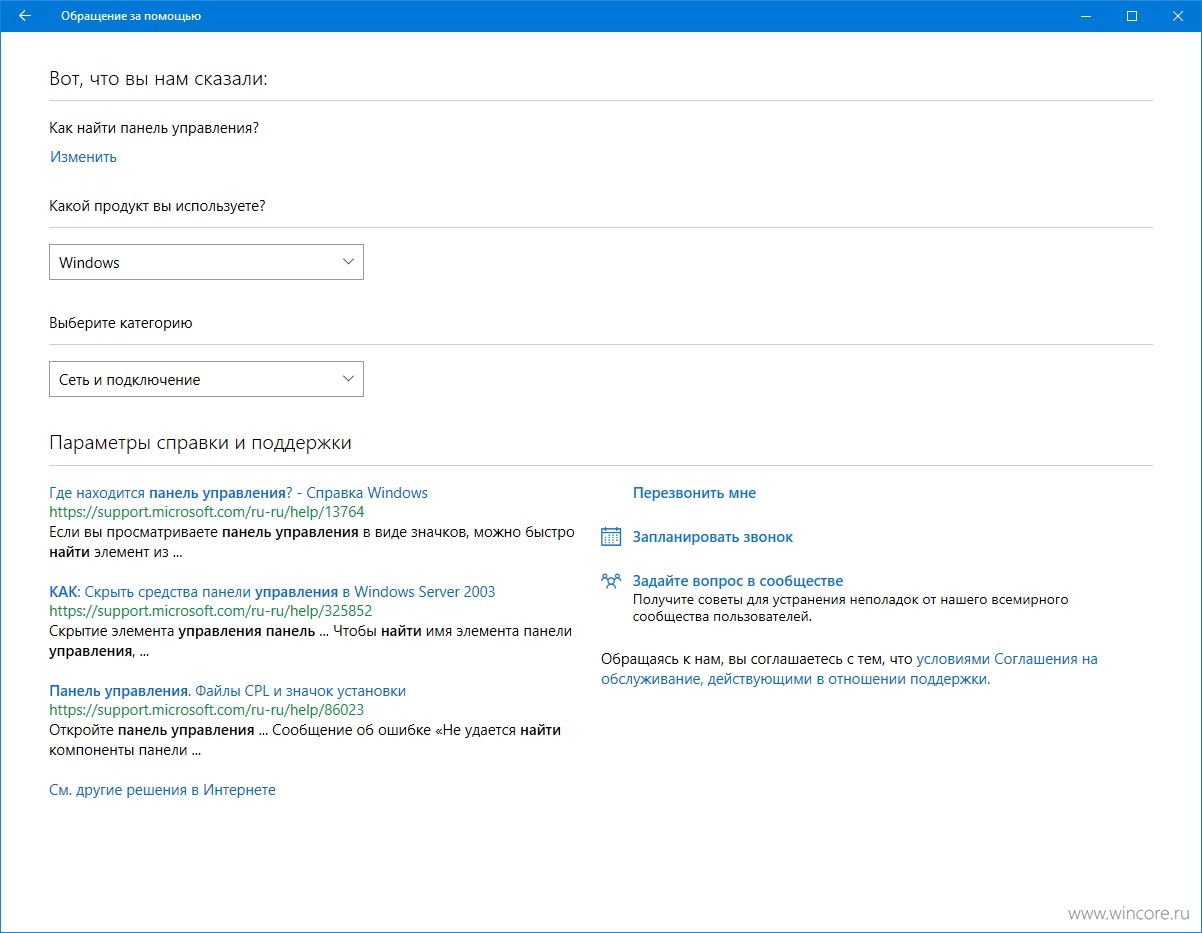Click the snippet starting Откройте панель управления

pyautogui.click(x=305, y=739)
